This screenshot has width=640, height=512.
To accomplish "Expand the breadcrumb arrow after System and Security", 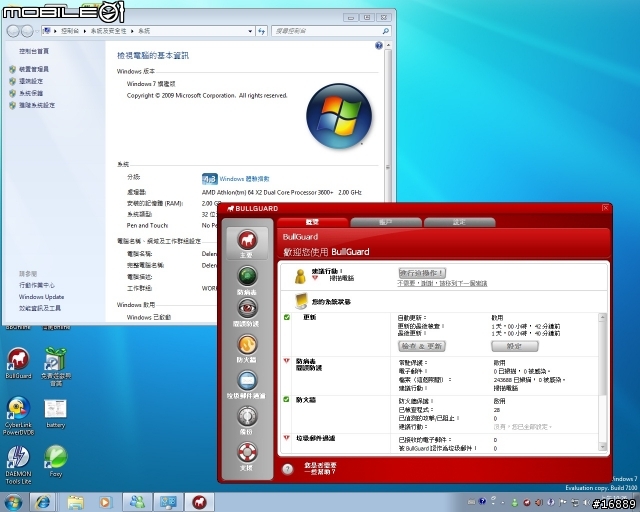I will coord(132,31).
